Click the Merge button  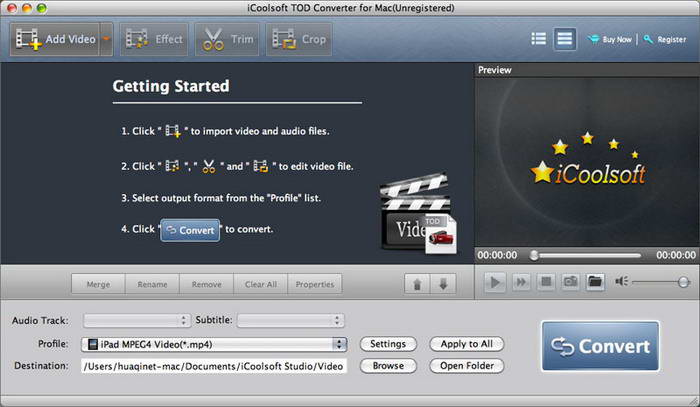[x=98, y=284]
